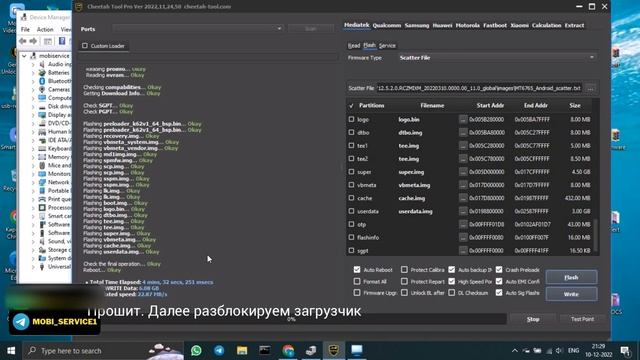Open the Read sub-tab
640x360 pixels.
click(x=354, y=45)
